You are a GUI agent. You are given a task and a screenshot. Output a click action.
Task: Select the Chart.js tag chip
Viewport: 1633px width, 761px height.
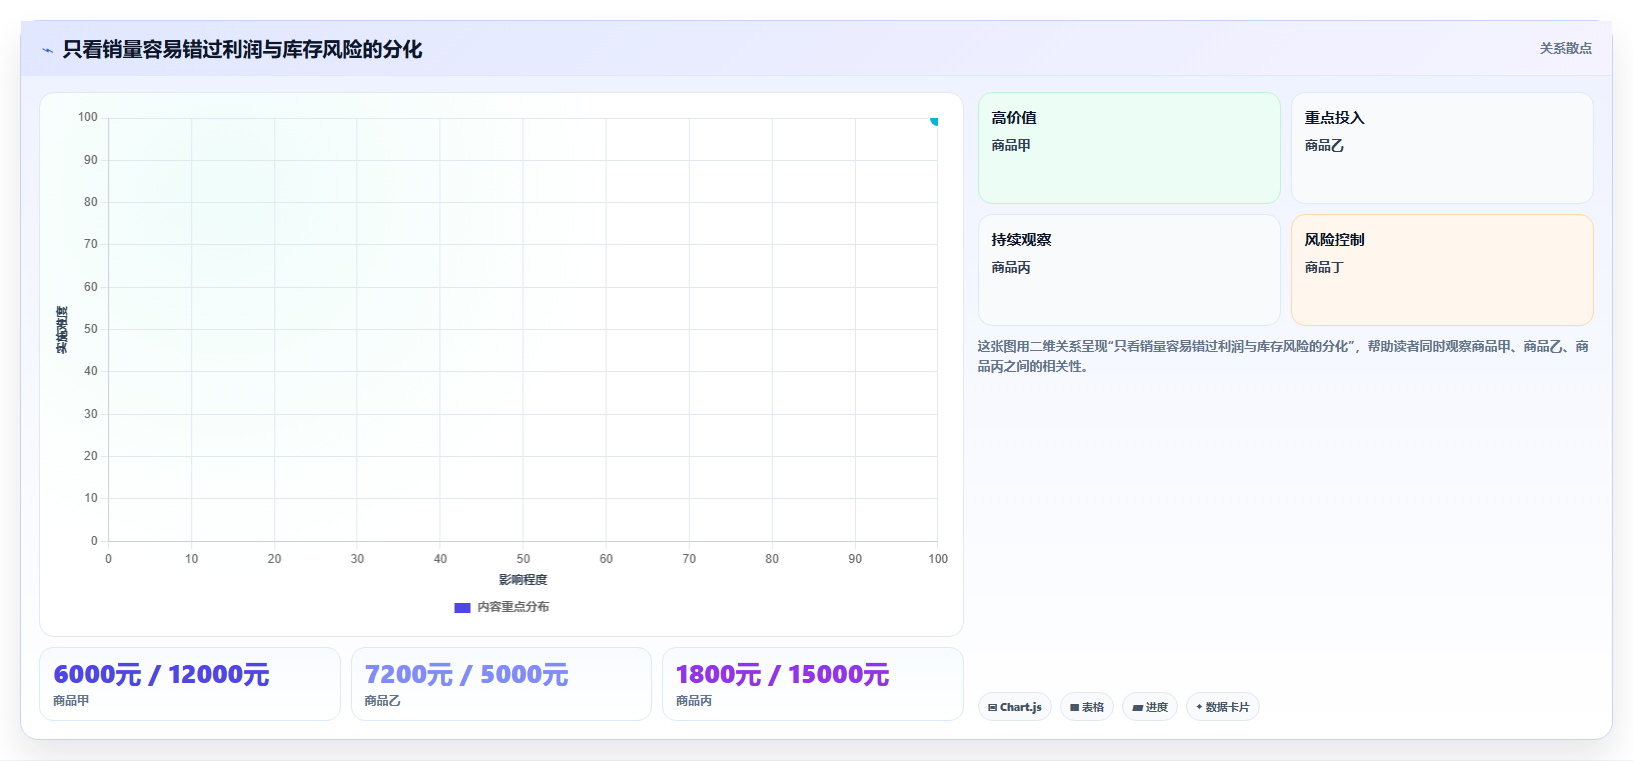tap(1015, 707)
